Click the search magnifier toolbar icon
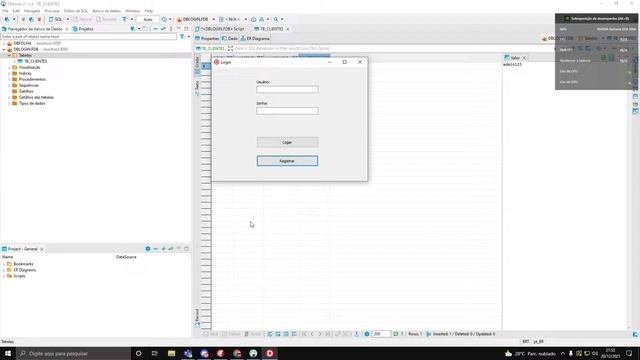This screenshot has height=360, width=640. tap(276, 19)
